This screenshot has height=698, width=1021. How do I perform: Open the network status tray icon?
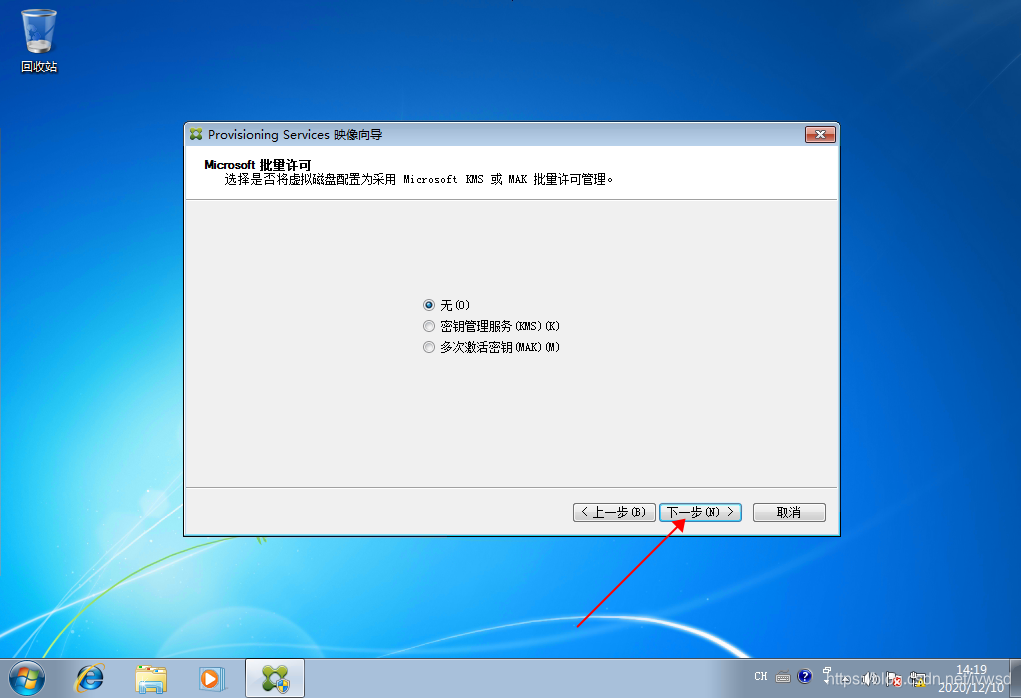pos(916,678)
